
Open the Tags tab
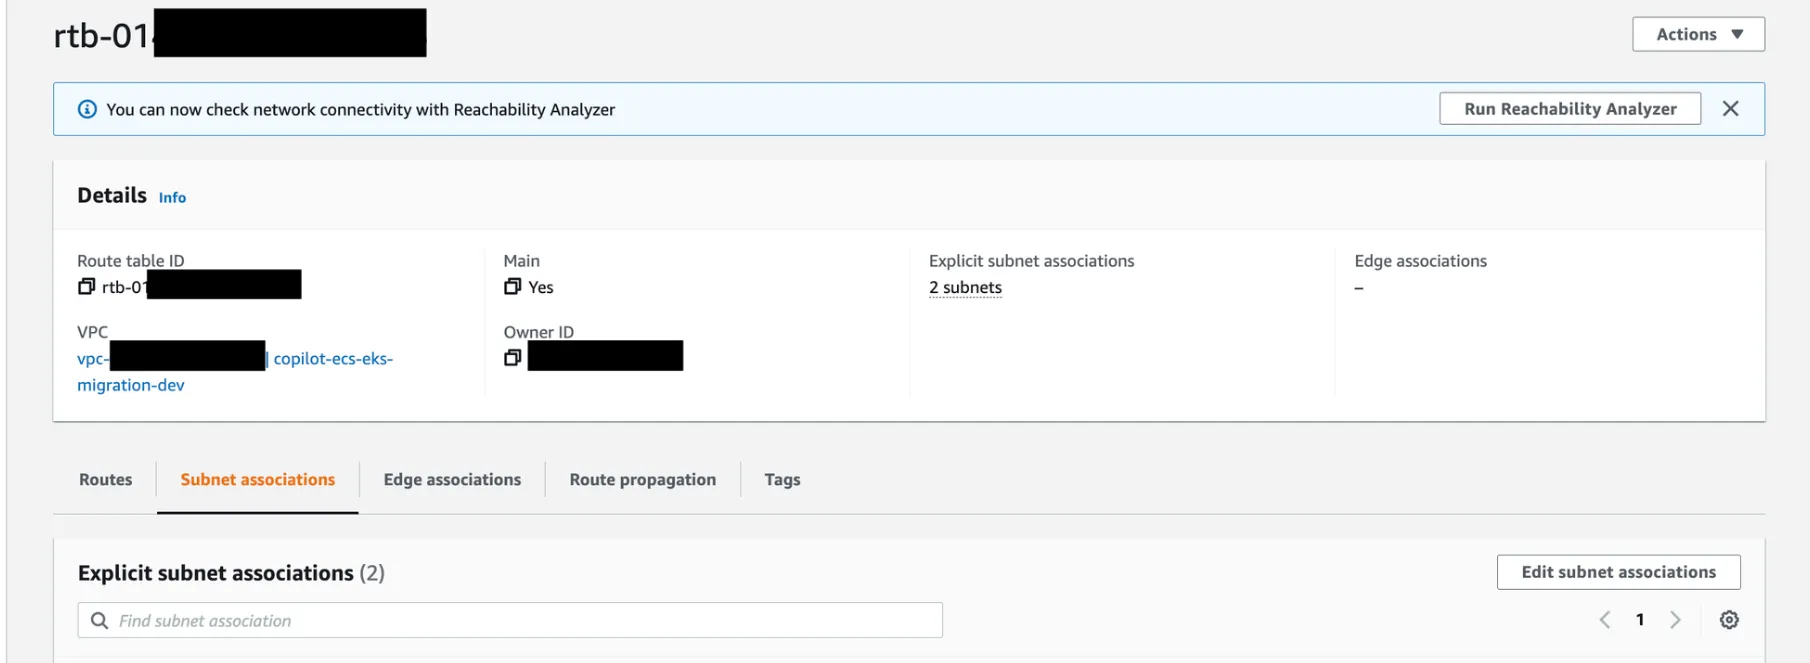click(x=782, y=480)
